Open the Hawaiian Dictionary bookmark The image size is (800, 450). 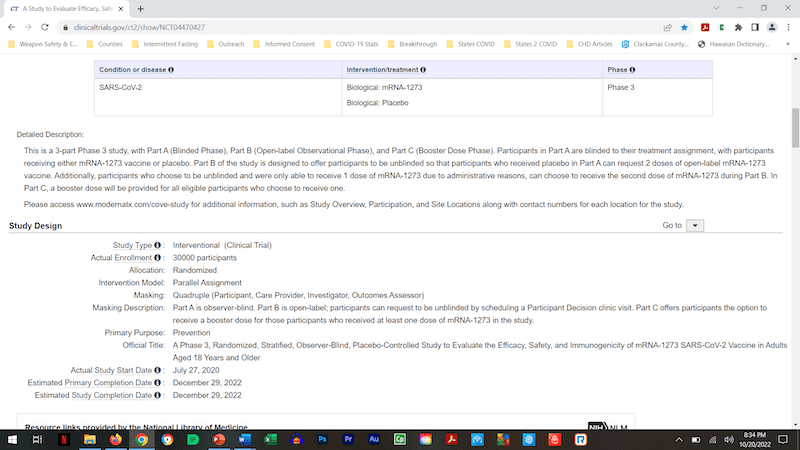[x=733, y=44]
